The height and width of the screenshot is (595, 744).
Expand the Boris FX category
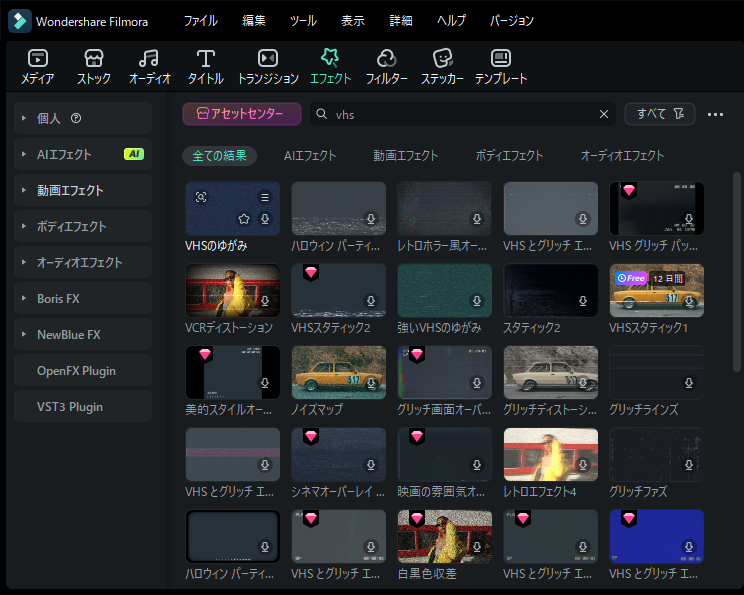tap(23, 299)
